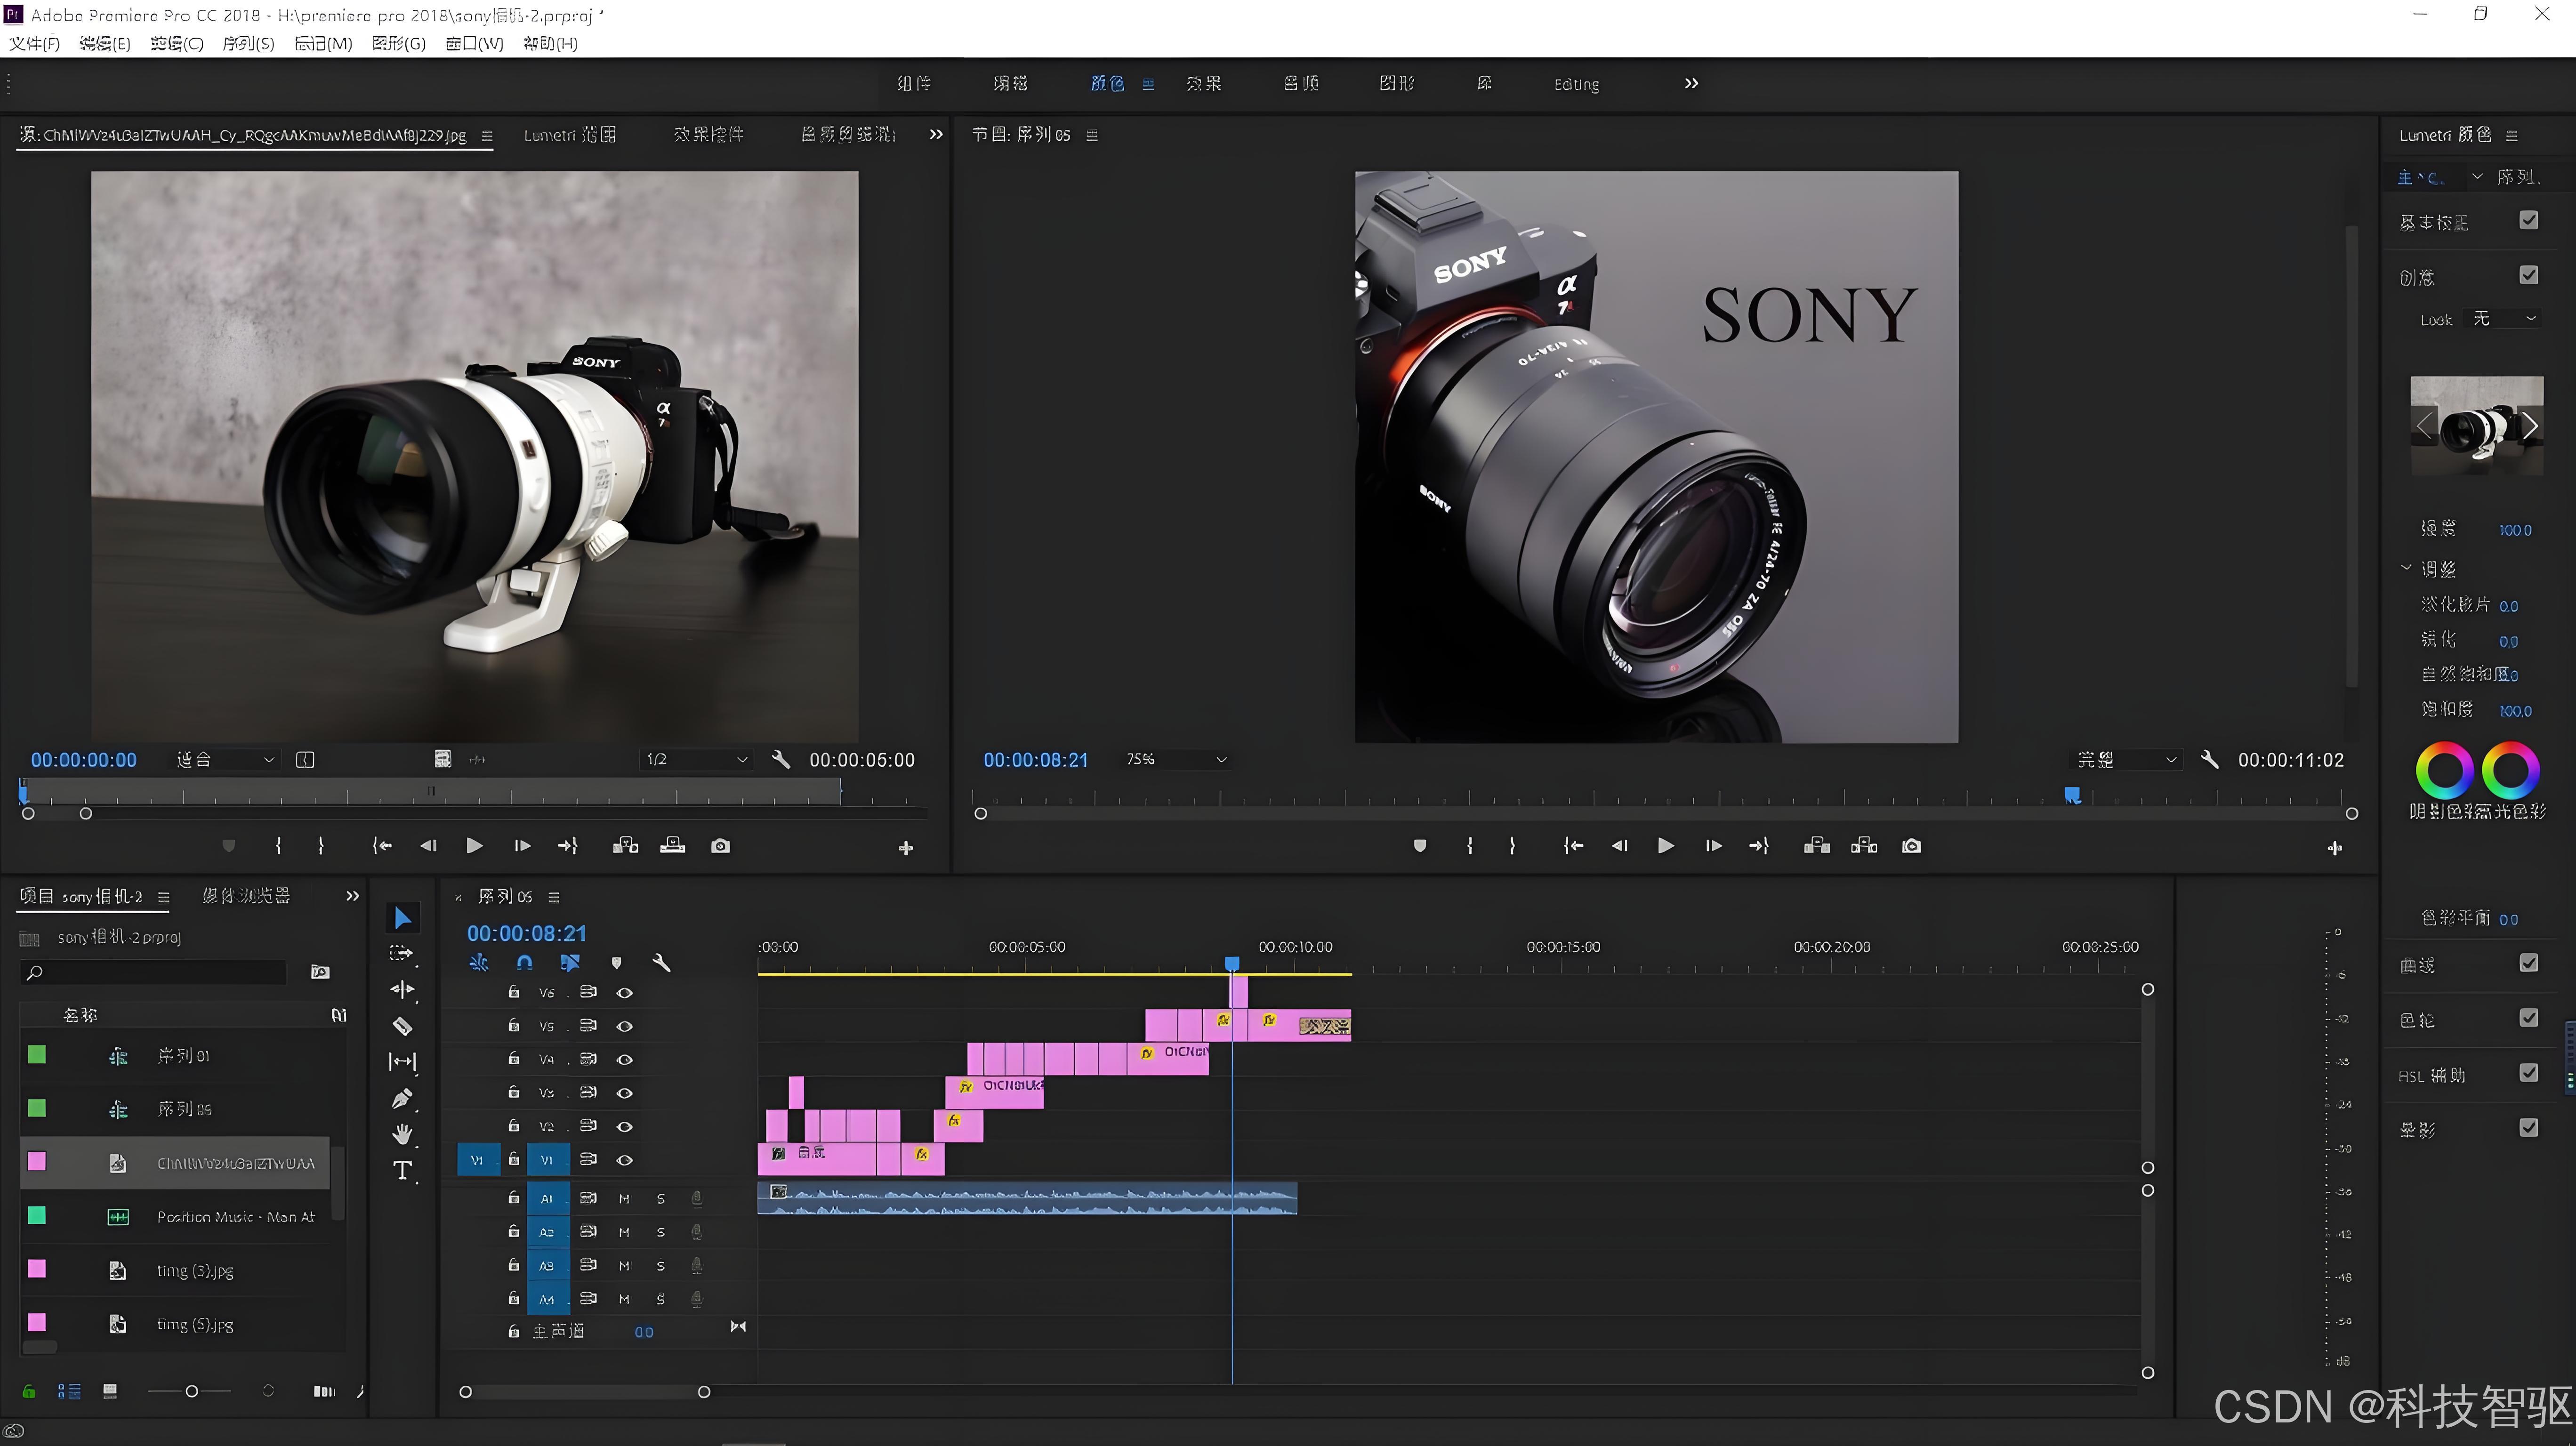Open Program monitor 75% zoom dropdown
Viewport: 2576px width, 1446px height.
(1176, 760)
